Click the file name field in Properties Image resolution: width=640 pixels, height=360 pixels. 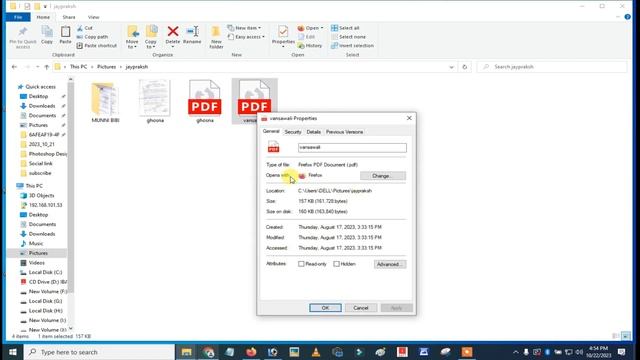352,147
